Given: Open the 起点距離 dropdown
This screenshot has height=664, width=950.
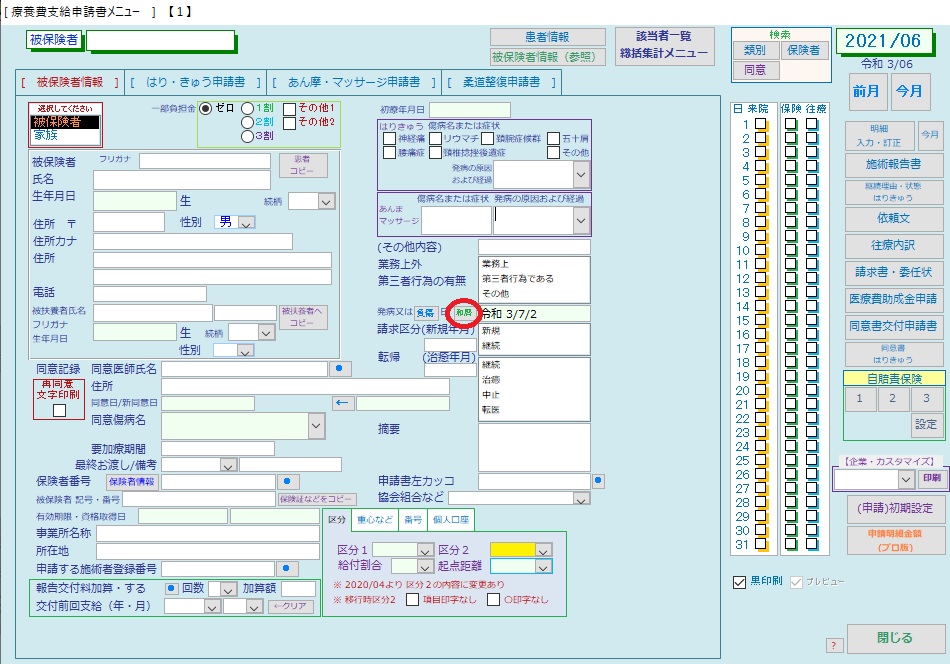Looking at the screenshot, I should tap(543, 566).
